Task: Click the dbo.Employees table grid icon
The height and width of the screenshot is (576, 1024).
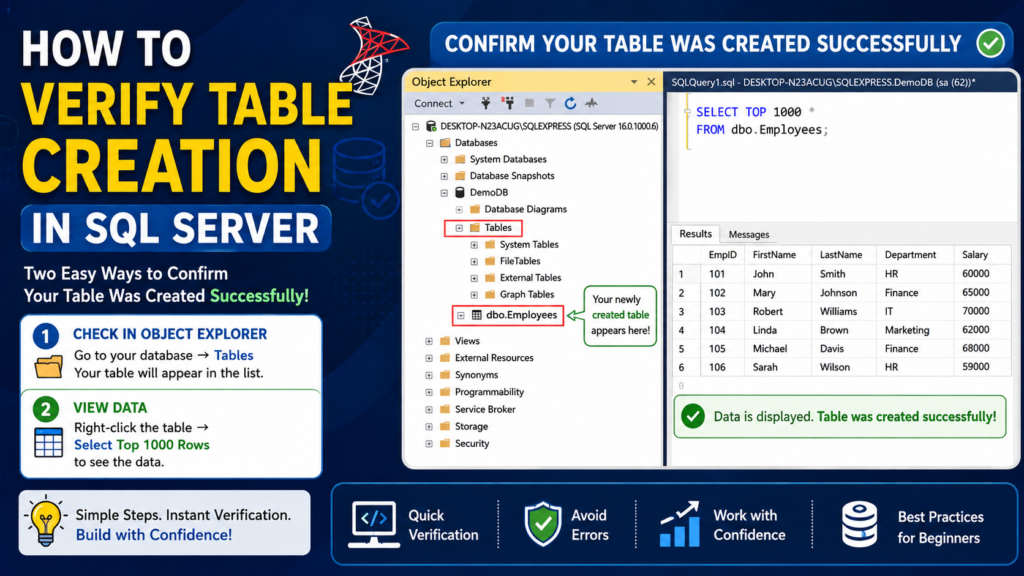Action: 477,315
